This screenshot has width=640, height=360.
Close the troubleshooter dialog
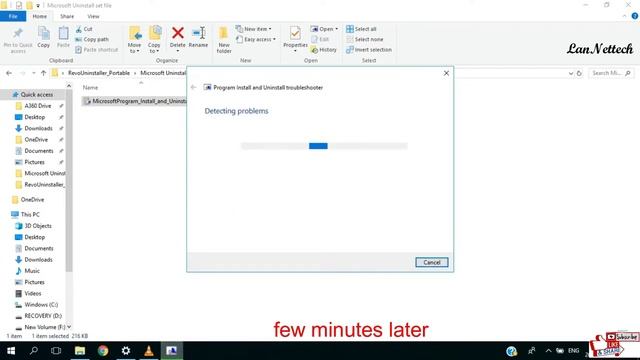tap(446, 73)
